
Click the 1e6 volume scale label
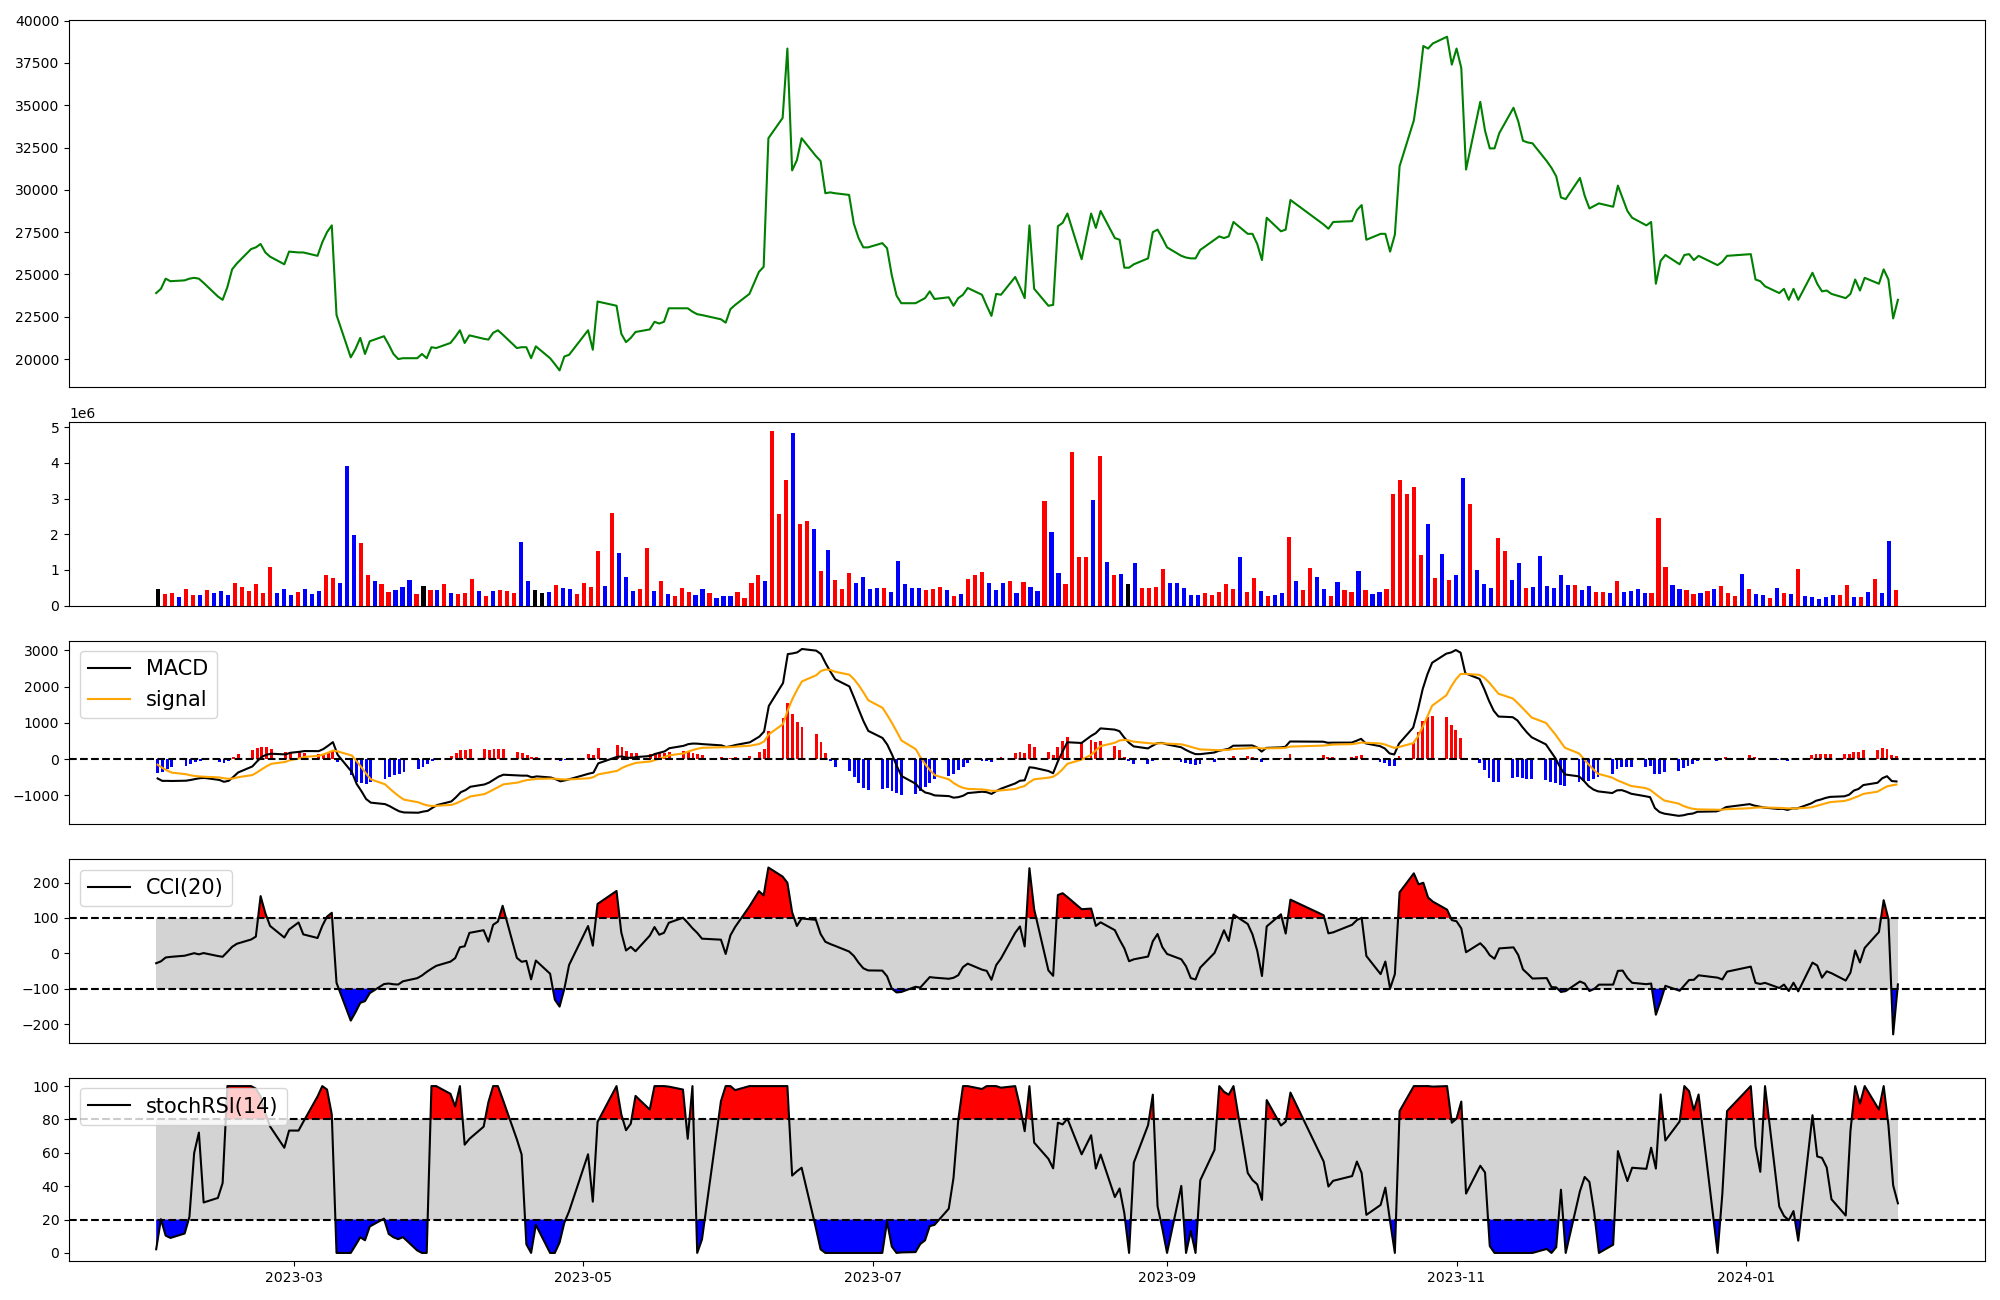[x=82, y=413]
